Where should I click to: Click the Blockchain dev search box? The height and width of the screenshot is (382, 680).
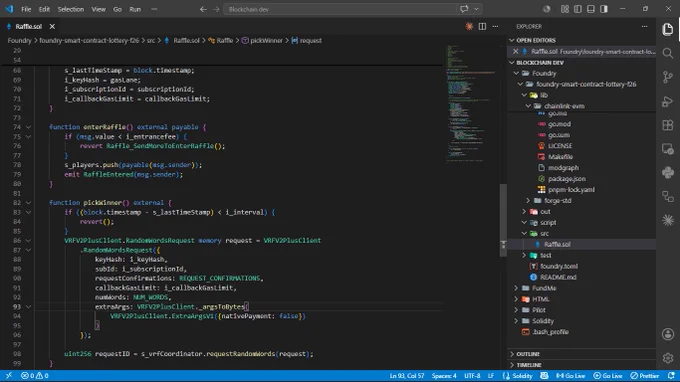(x=340, y=9)
